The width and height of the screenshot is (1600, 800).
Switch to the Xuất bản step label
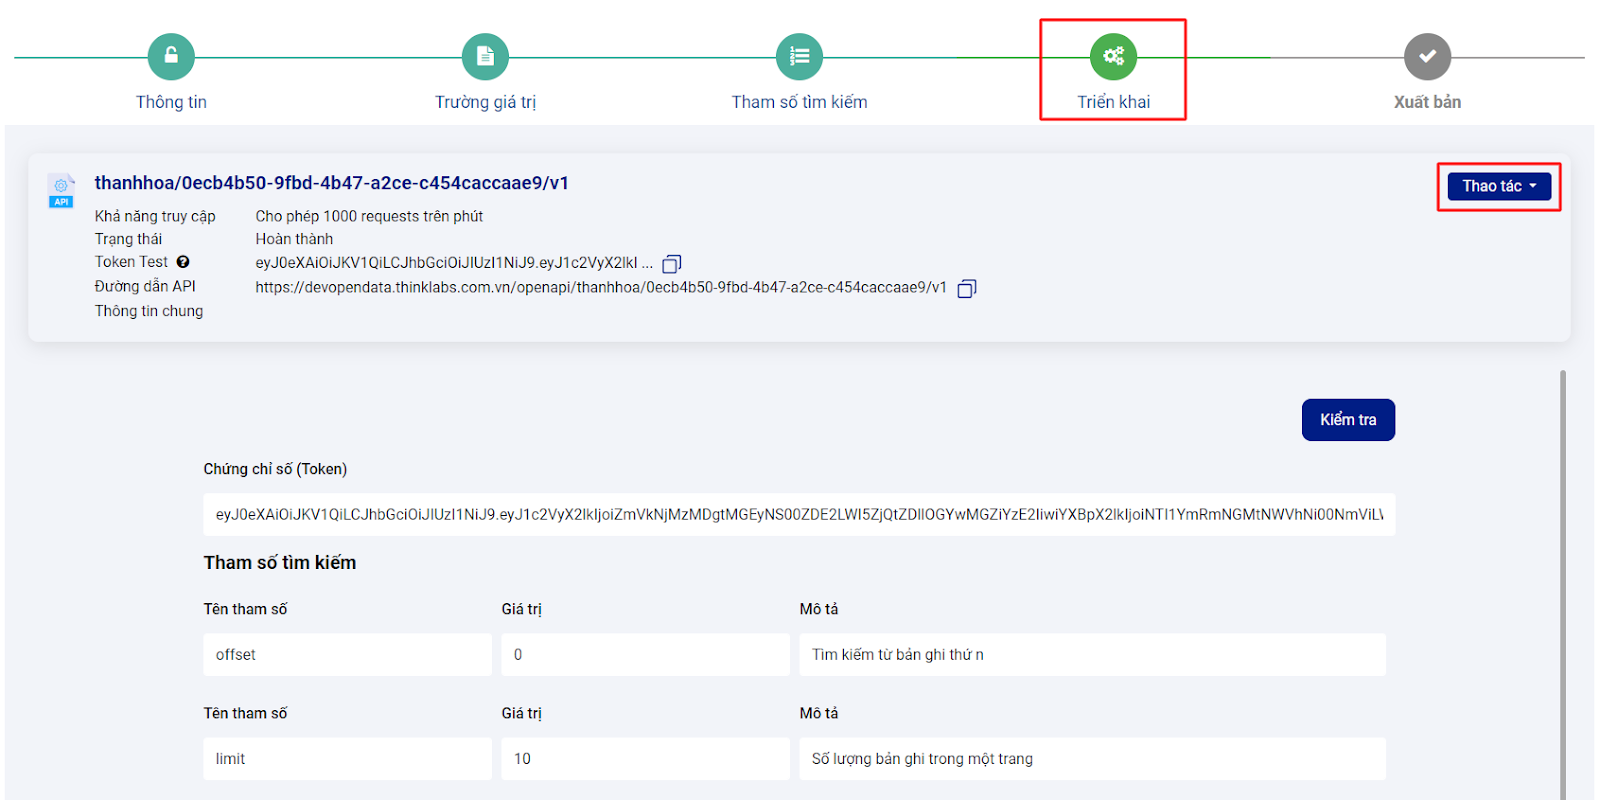pyautogui.click(x=1427, y=102)
